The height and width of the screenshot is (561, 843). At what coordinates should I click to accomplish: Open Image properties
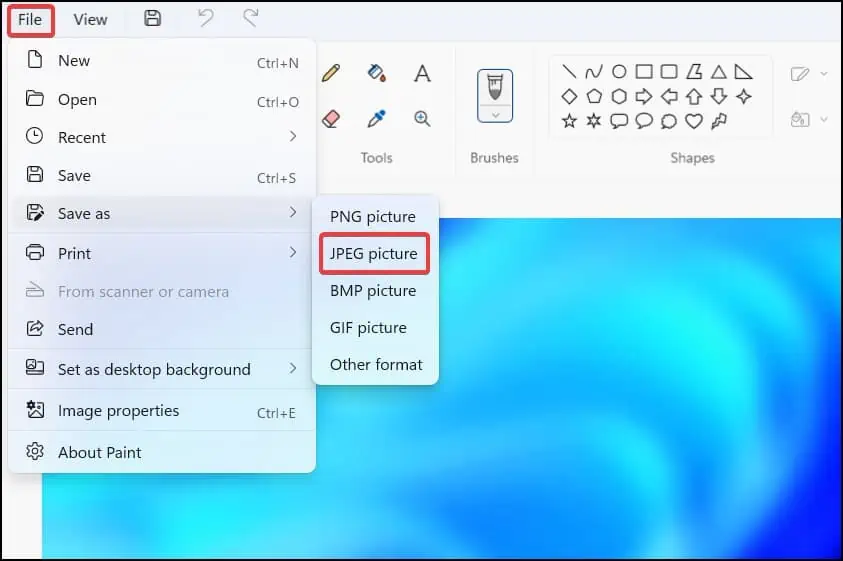click(x=118, y=411)
